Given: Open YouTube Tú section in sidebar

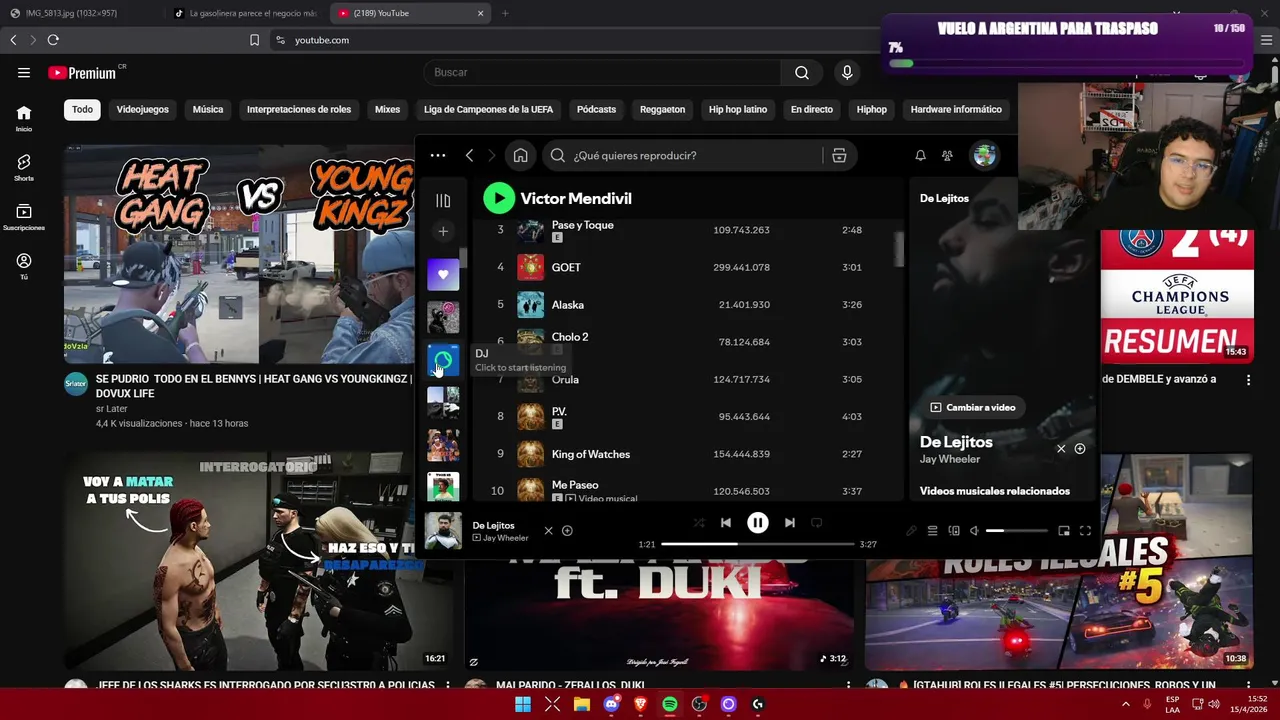Looking at the screenshot, I should click(x=24, y=266).
